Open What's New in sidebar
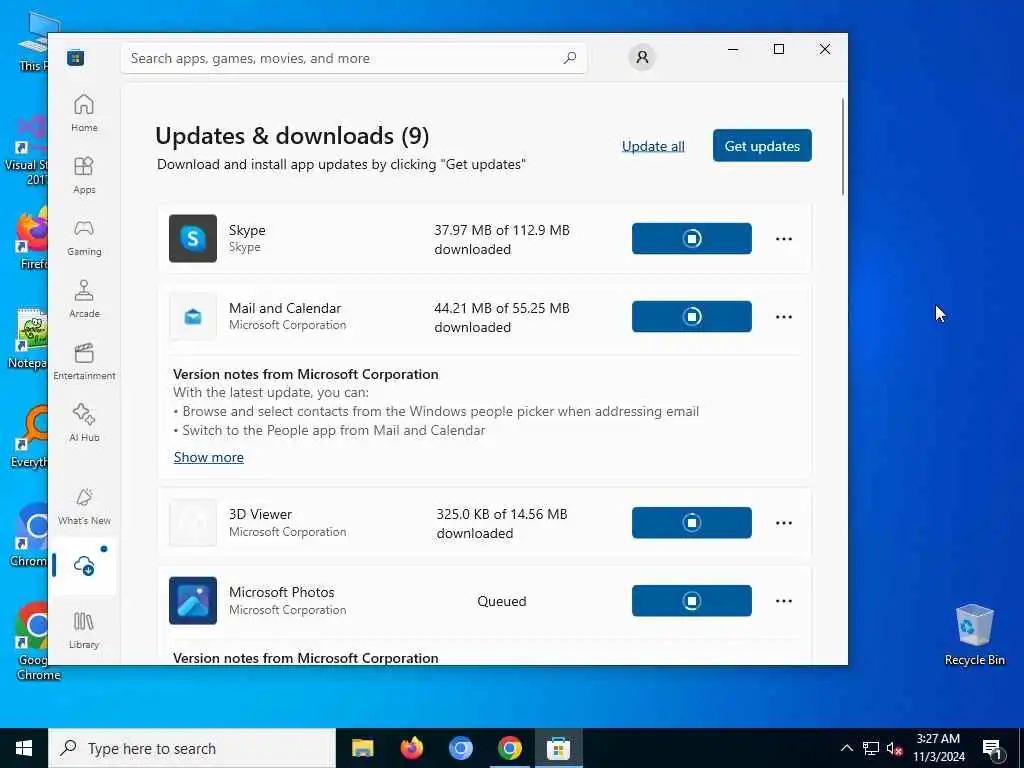 coord(84,506)
